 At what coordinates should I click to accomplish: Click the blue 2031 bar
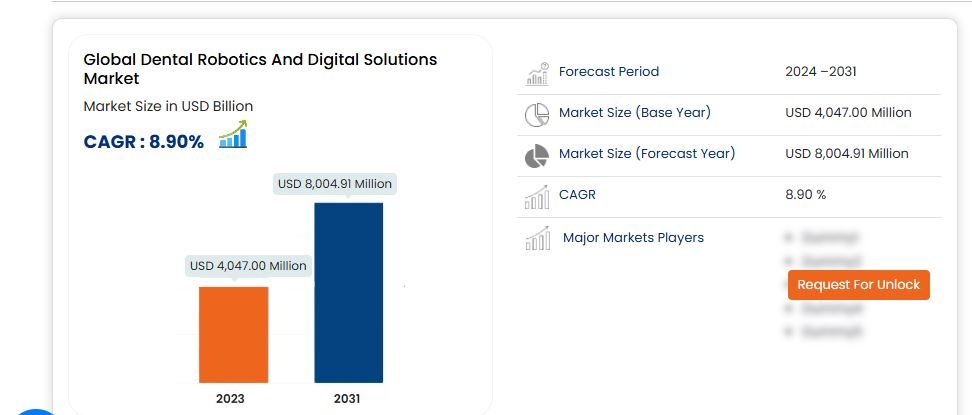(348, 292)
